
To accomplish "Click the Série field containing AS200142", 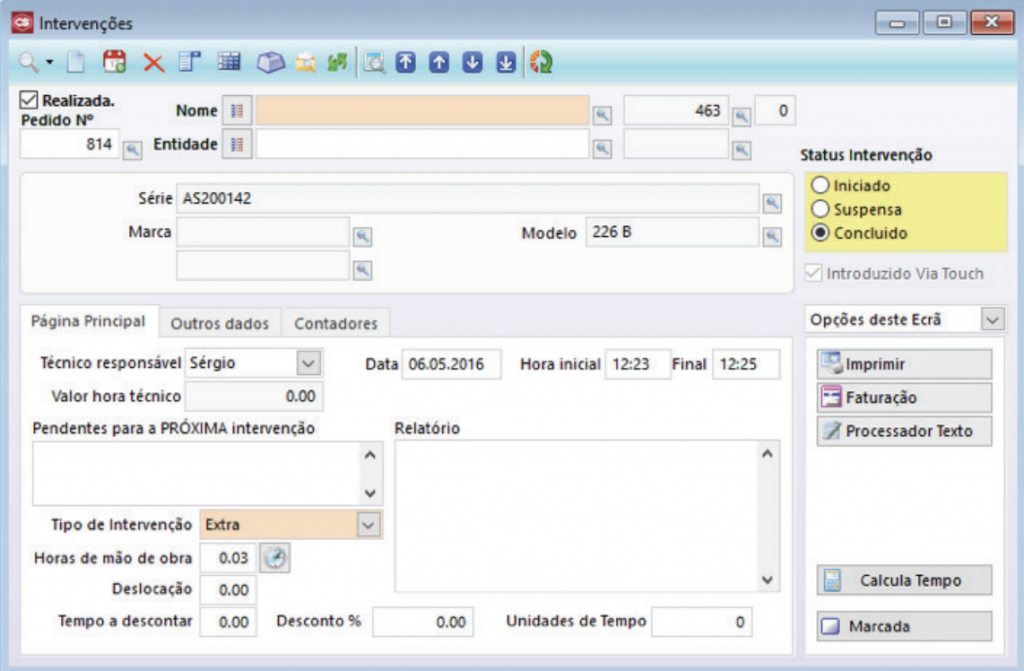I will pos(468,199).
